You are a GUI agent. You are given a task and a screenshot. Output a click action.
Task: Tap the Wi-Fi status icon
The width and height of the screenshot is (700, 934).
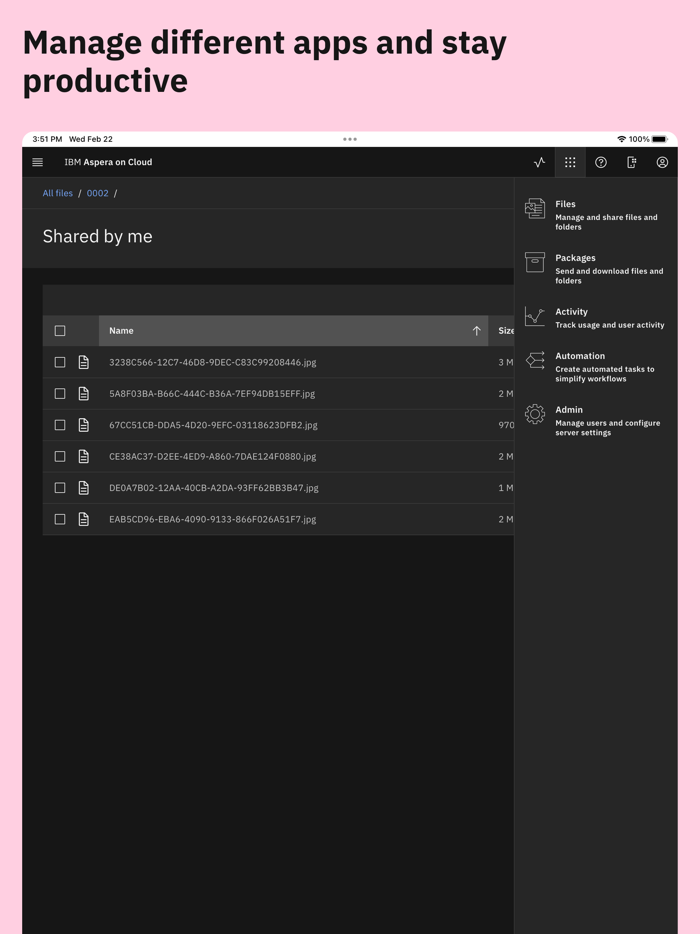tap(621, 139)
